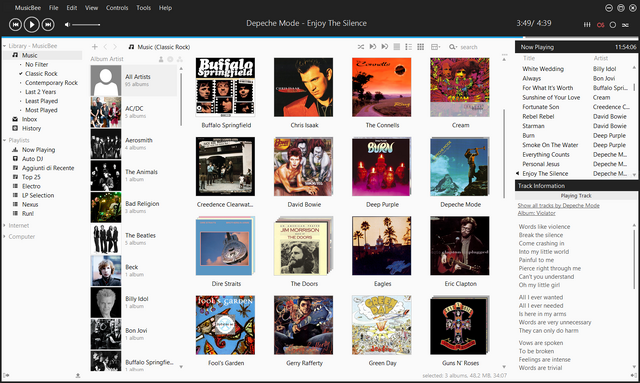Go back with the left chevron
Viewport: 640px width, 383px height.
(x=105, y=47)
